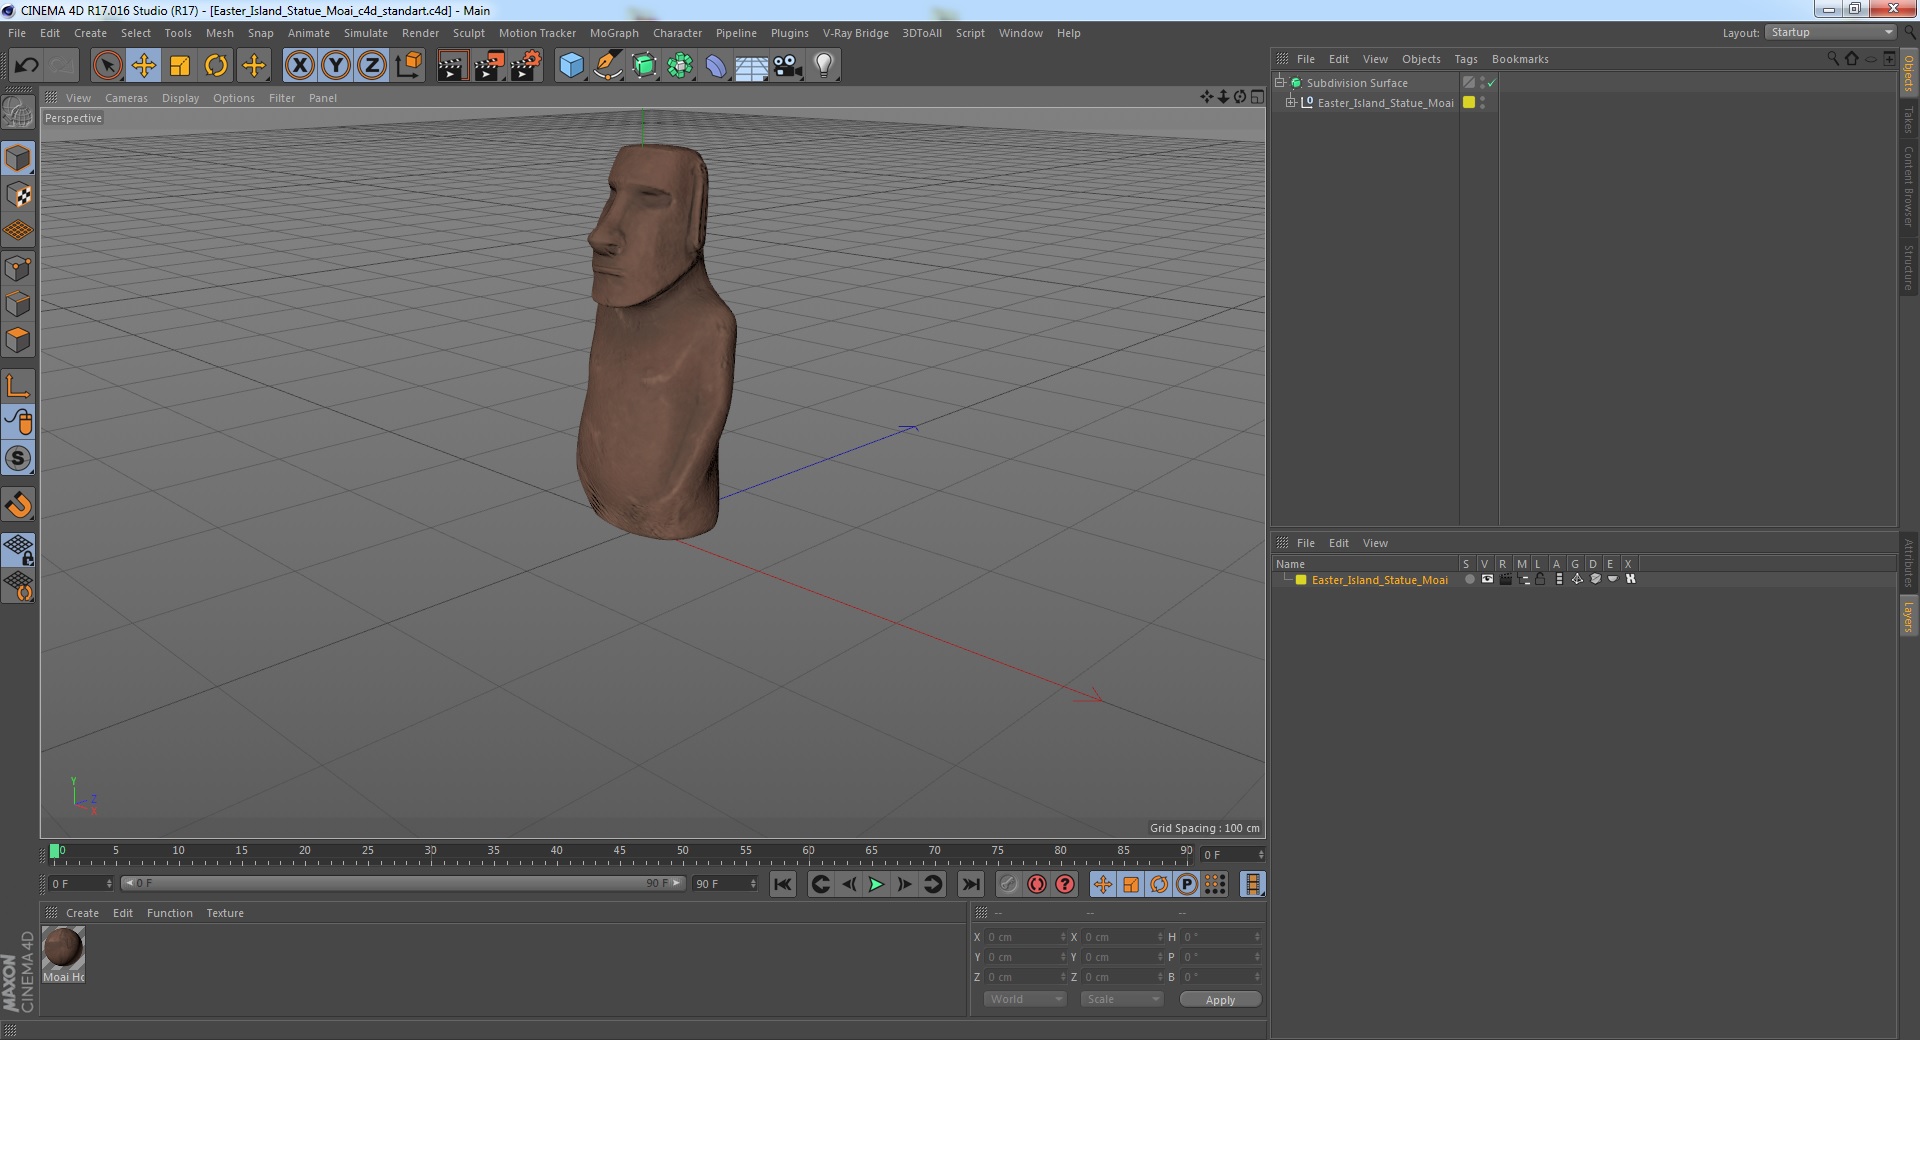Add a Cube primitive object

pos(571,66)
